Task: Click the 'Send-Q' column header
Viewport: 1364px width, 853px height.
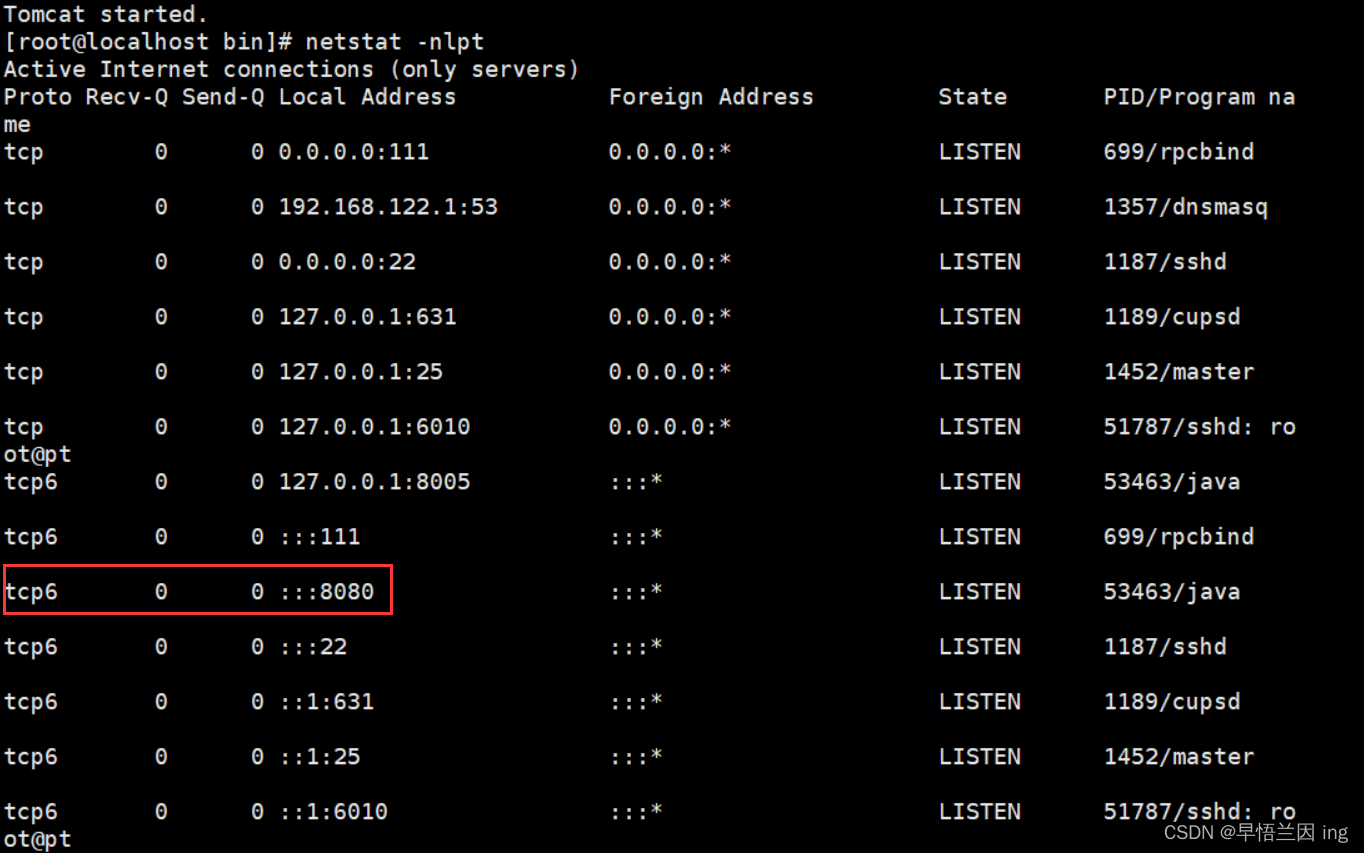Action: [223, 97]
